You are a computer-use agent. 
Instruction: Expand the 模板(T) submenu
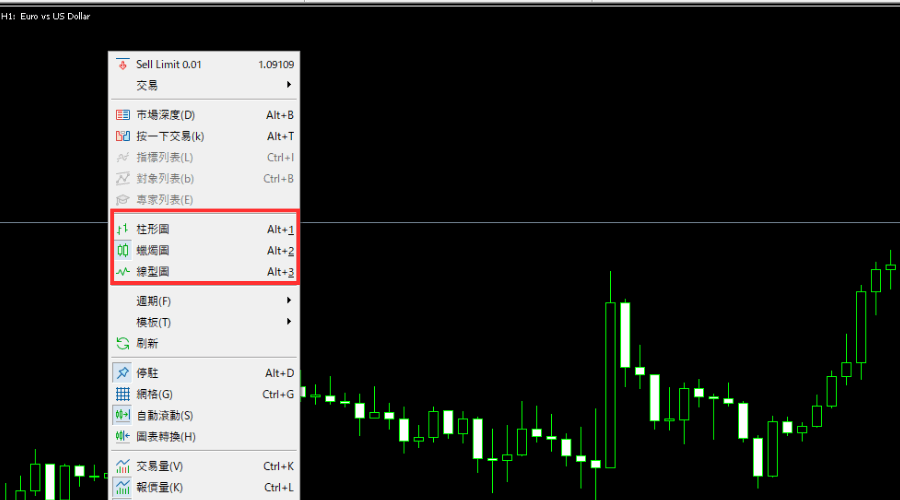pos(204,322)
